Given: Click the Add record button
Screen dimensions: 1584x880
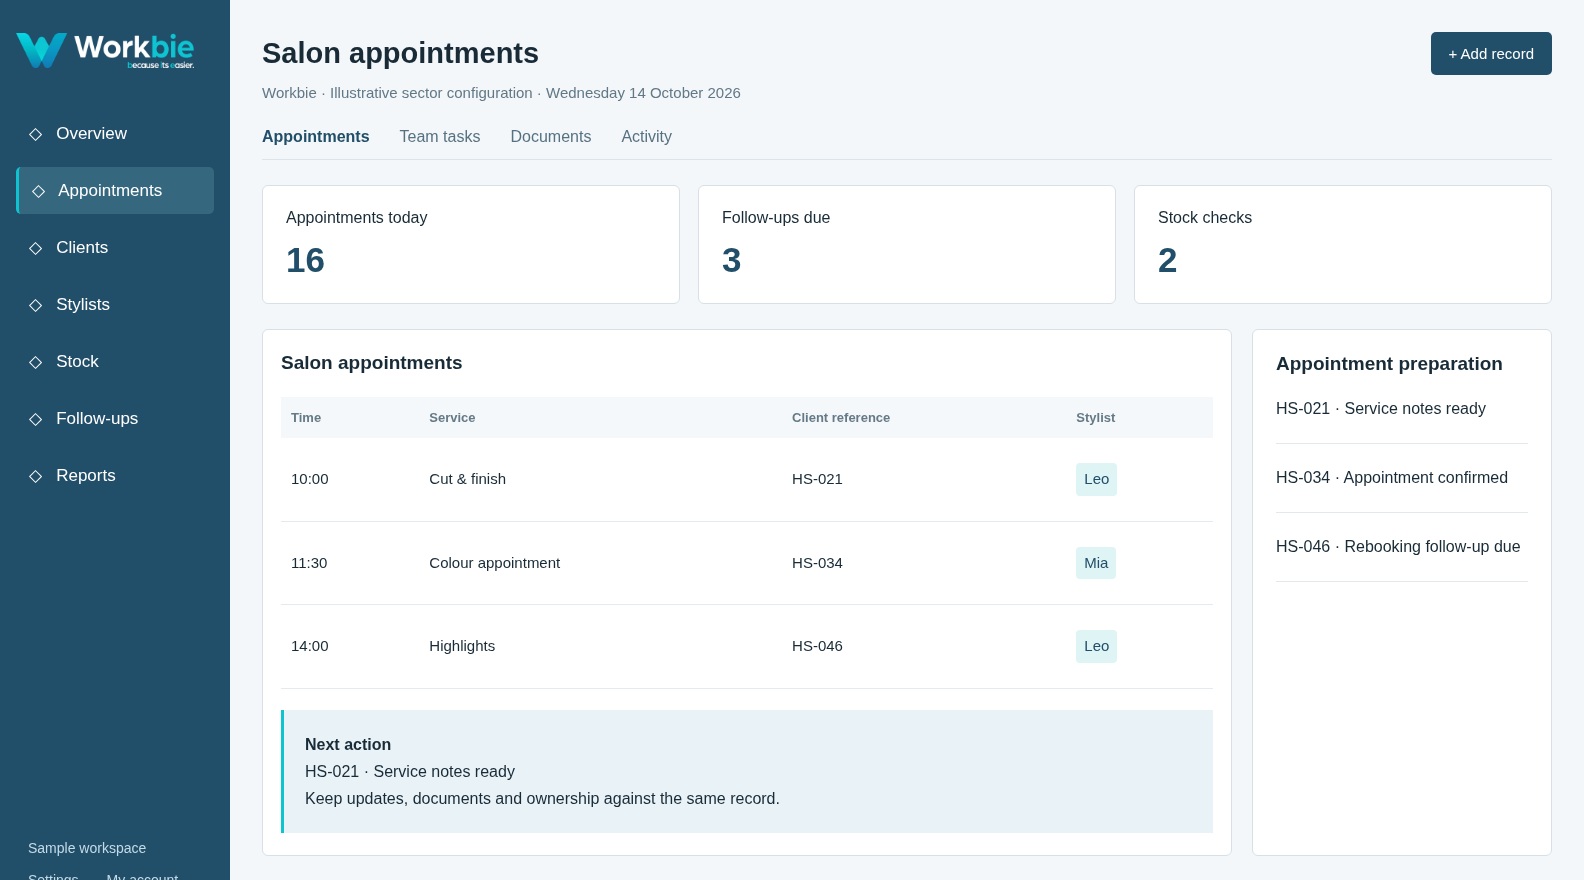Looking at the screenshot, I should (1491, 54).
